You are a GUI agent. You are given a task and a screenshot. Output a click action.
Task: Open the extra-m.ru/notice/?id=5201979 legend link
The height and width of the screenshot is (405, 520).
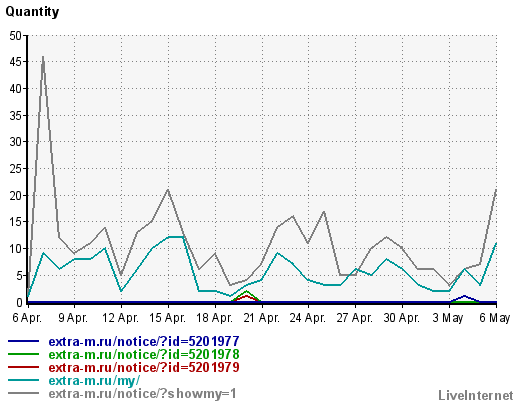pyautogui.click(x=144, y=367)
